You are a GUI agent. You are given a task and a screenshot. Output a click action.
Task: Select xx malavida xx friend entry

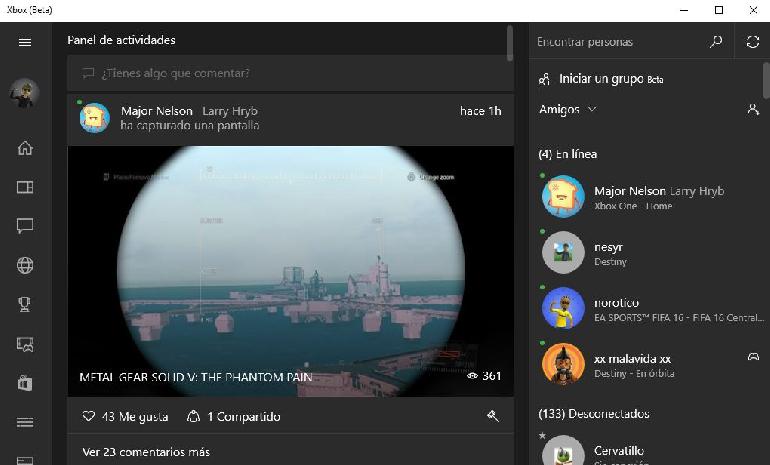coord(649,364)
